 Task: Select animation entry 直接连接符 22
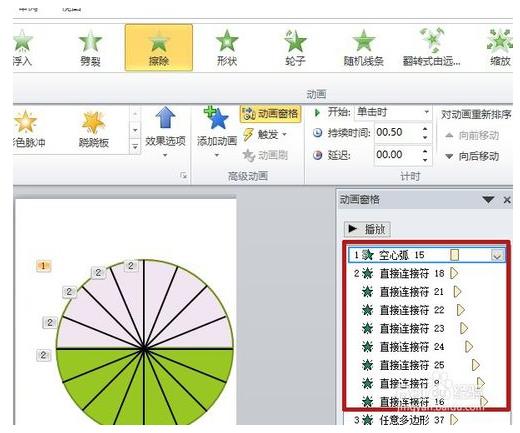[427, 310]
